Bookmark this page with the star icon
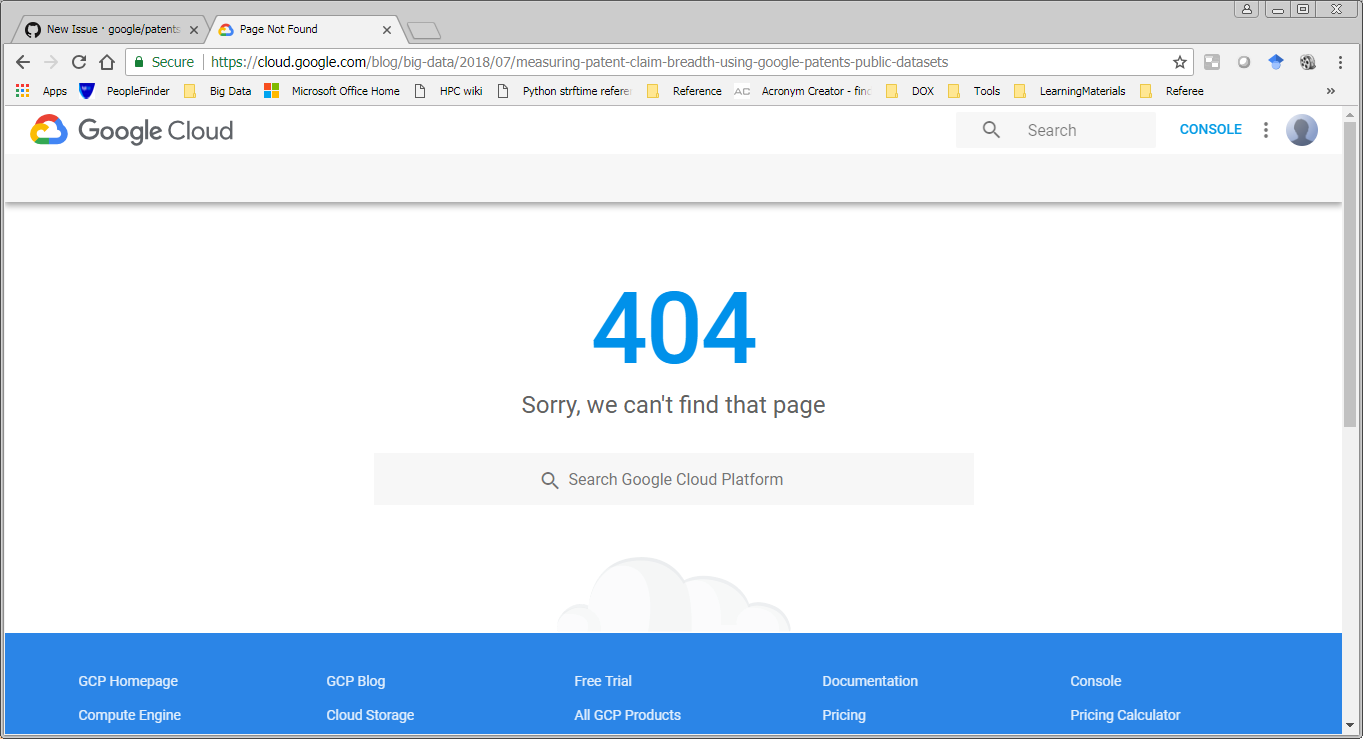1363x739 pixels. coord(1180,62)
